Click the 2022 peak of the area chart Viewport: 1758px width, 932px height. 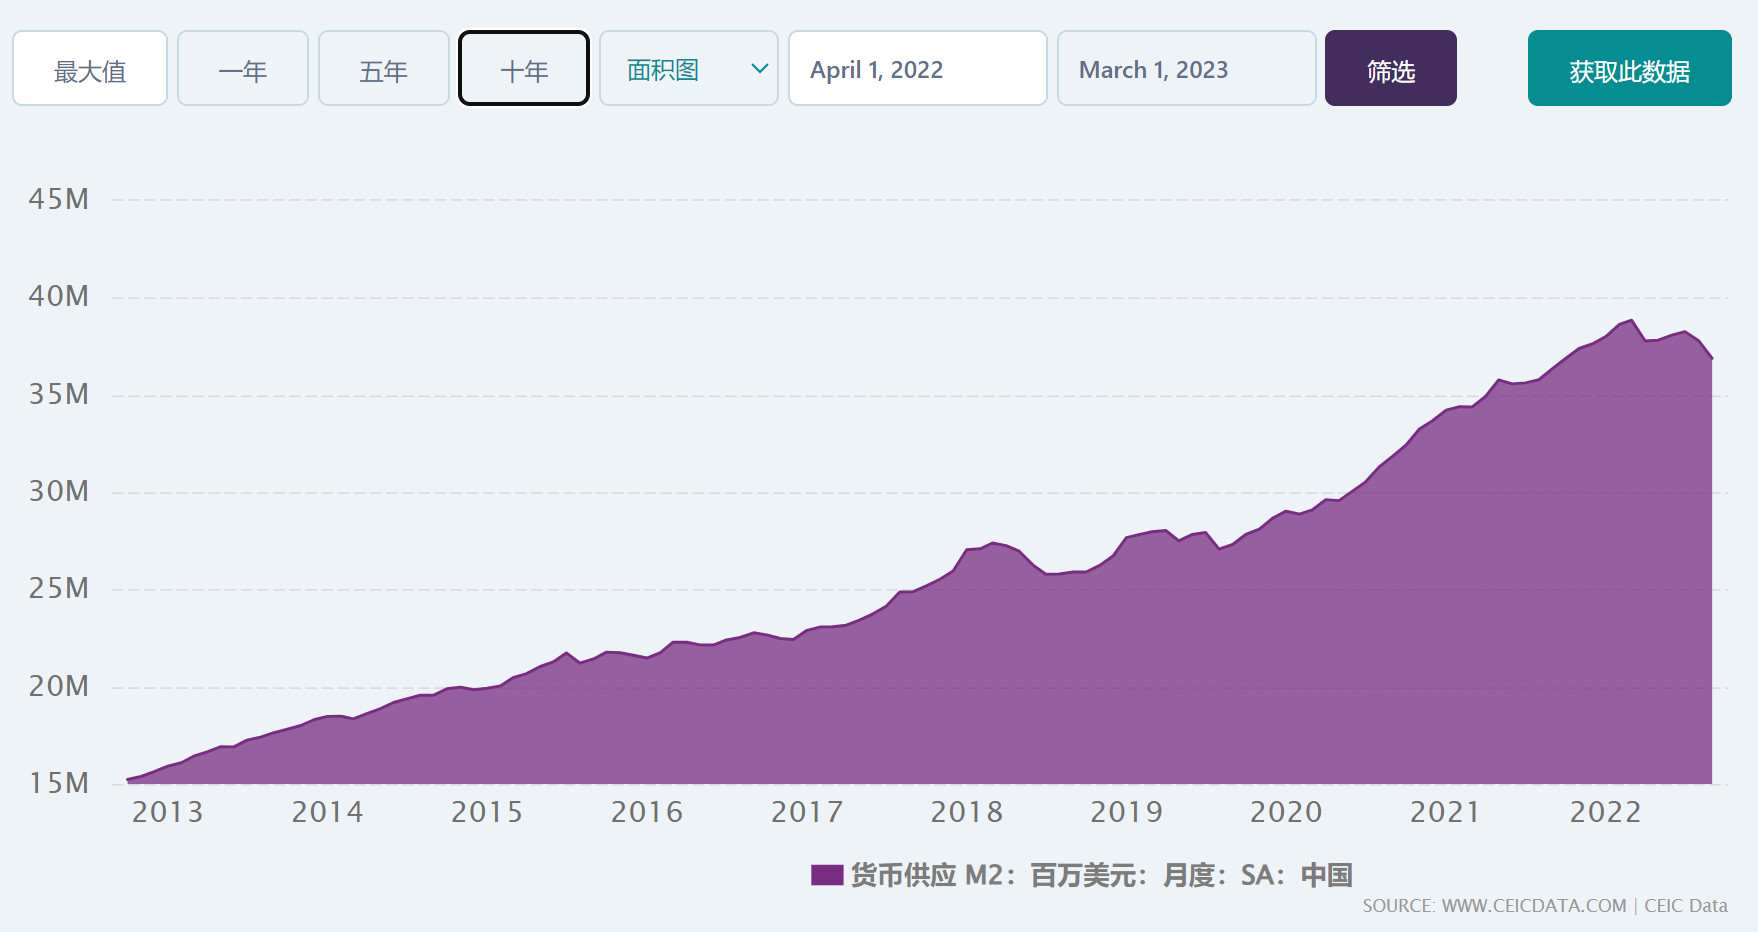1632,321
